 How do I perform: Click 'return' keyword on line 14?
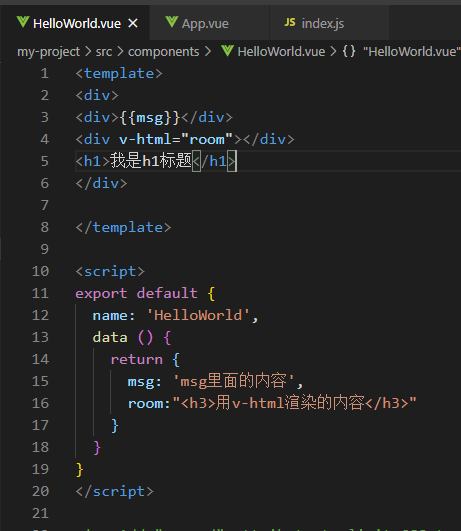click(x=137, y=360)
